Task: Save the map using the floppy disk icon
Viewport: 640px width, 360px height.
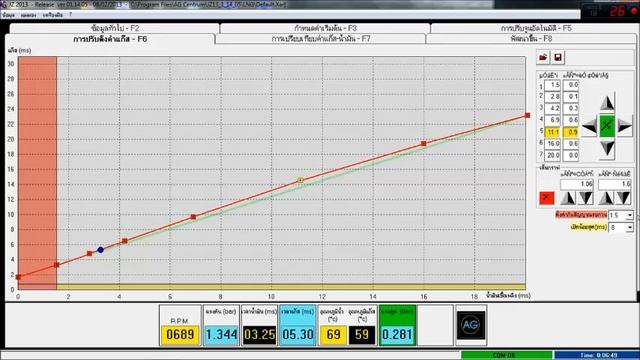Action: [x=558, y=58]
